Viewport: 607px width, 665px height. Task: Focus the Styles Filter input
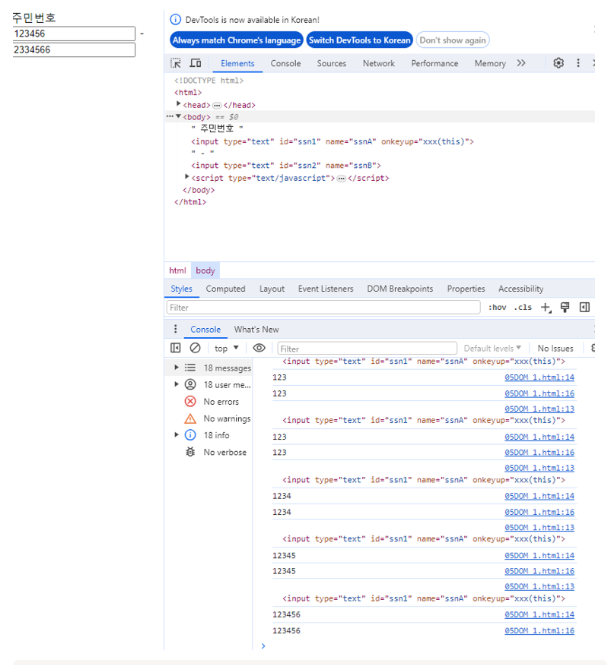323,307
